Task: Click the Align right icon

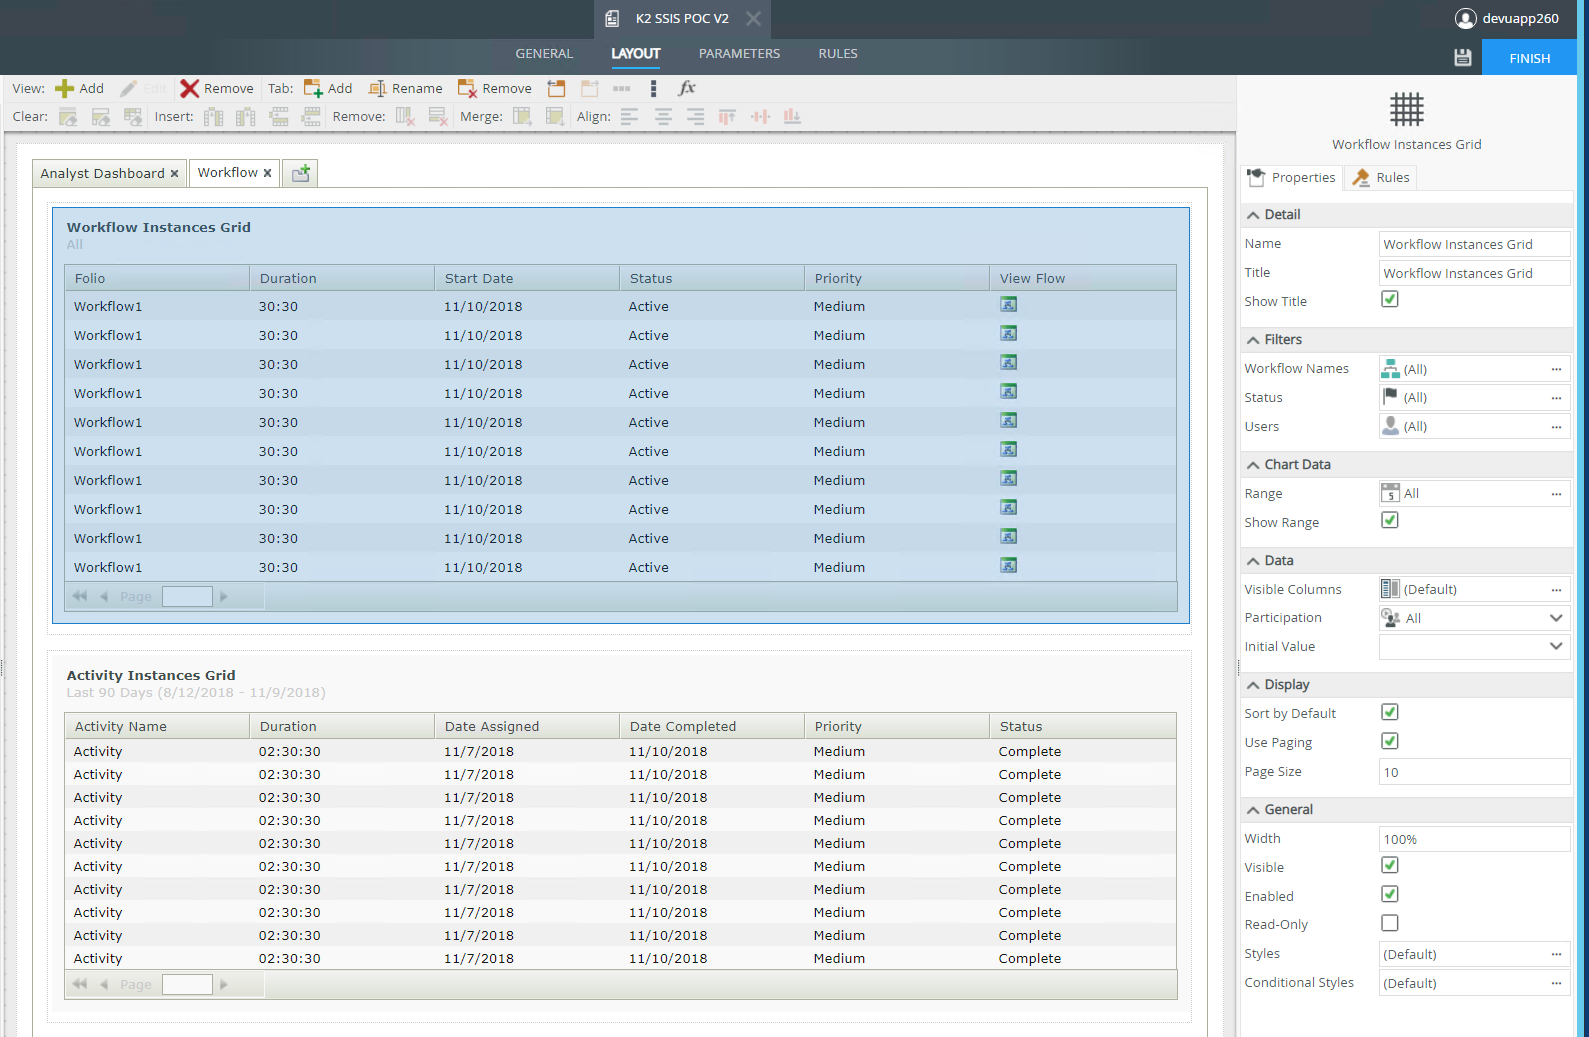Action: [695, 117]
